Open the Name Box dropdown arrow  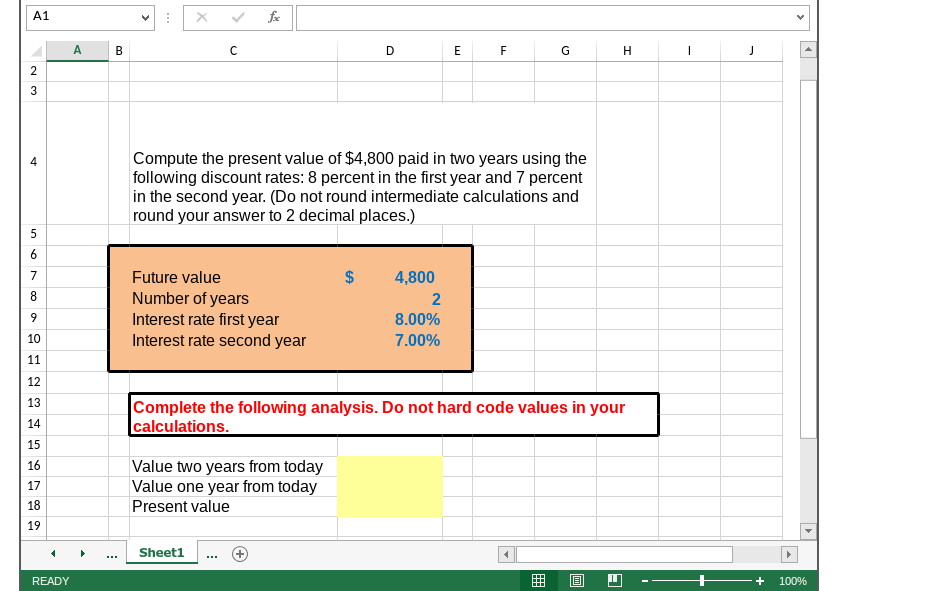point(143,17)
